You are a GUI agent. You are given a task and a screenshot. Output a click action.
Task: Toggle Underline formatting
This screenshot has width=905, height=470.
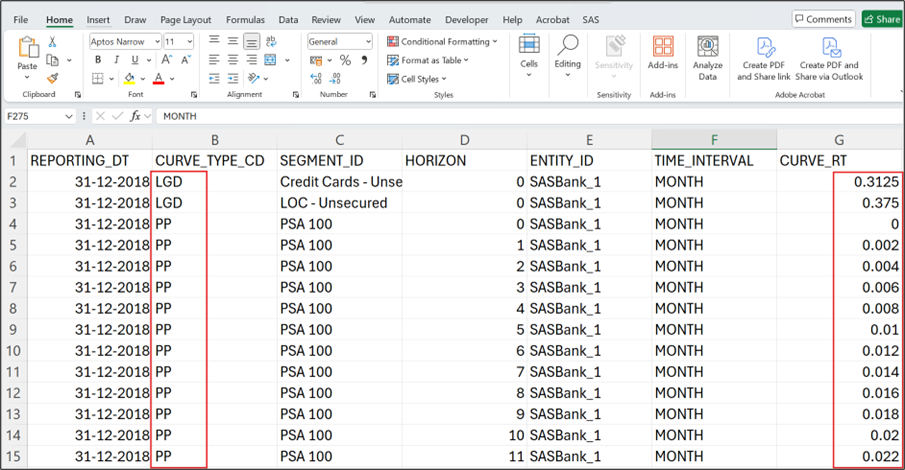tap(134, 59)
